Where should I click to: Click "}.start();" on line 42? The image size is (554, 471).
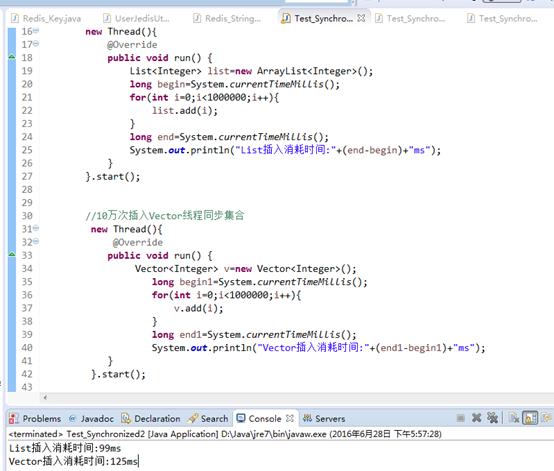(118, 374)
